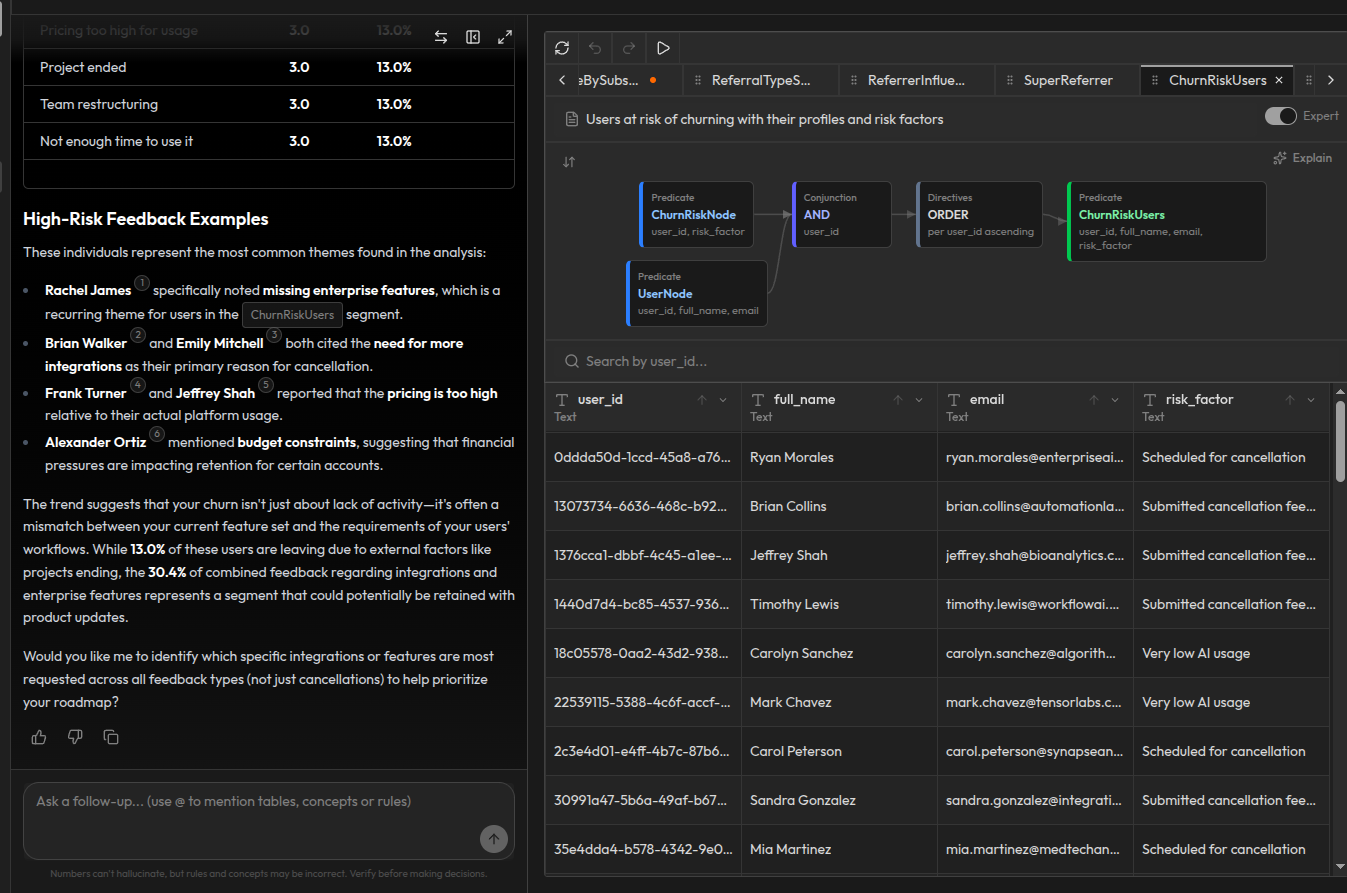Click the Search by user_id field

pos(700,361)
